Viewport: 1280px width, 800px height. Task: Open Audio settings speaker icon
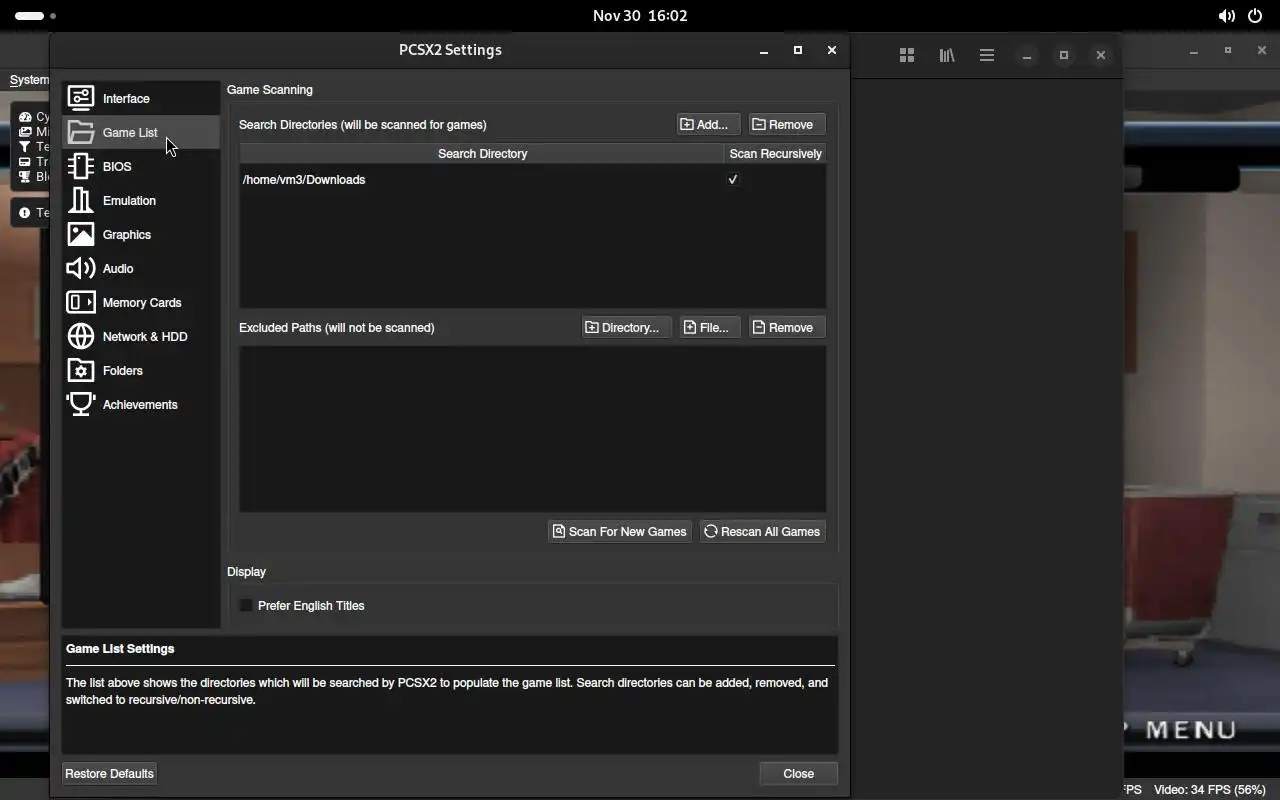81,268
